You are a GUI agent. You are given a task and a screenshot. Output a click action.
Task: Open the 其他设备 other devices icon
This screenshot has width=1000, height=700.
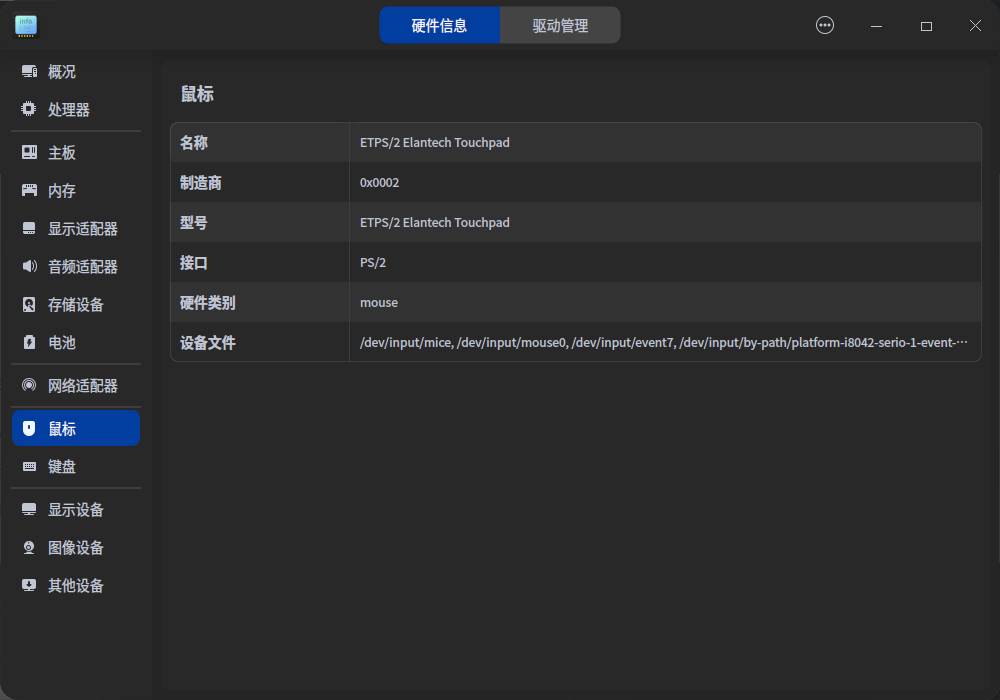(29, 585)
